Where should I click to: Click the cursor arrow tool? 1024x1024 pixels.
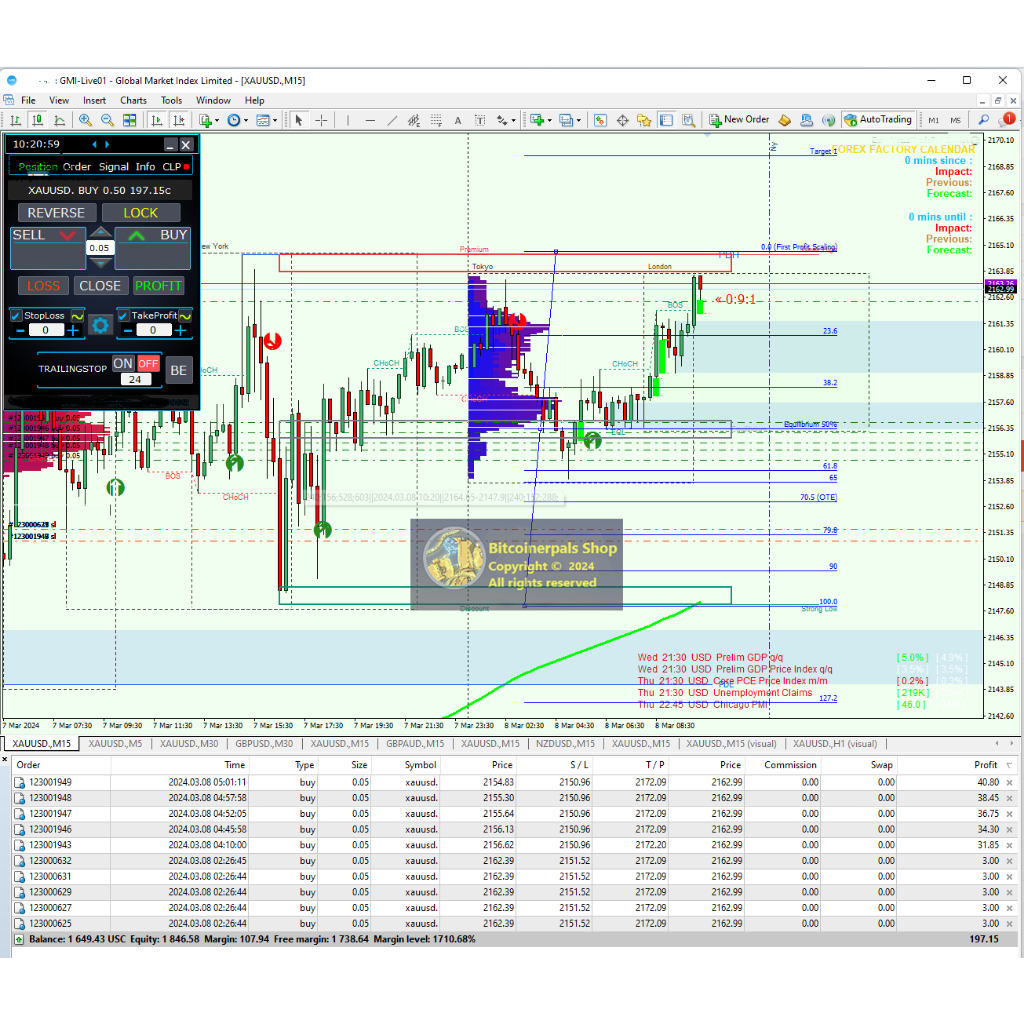[298, 120]
